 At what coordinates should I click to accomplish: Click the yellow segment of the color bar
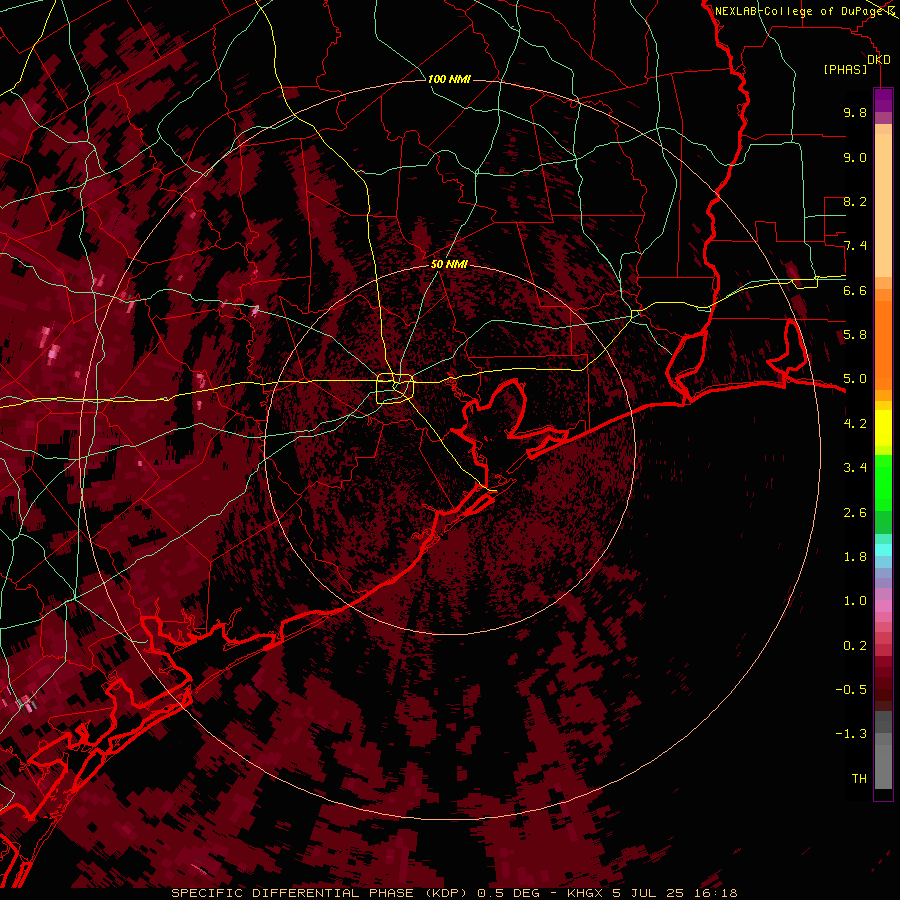[883, 428]
